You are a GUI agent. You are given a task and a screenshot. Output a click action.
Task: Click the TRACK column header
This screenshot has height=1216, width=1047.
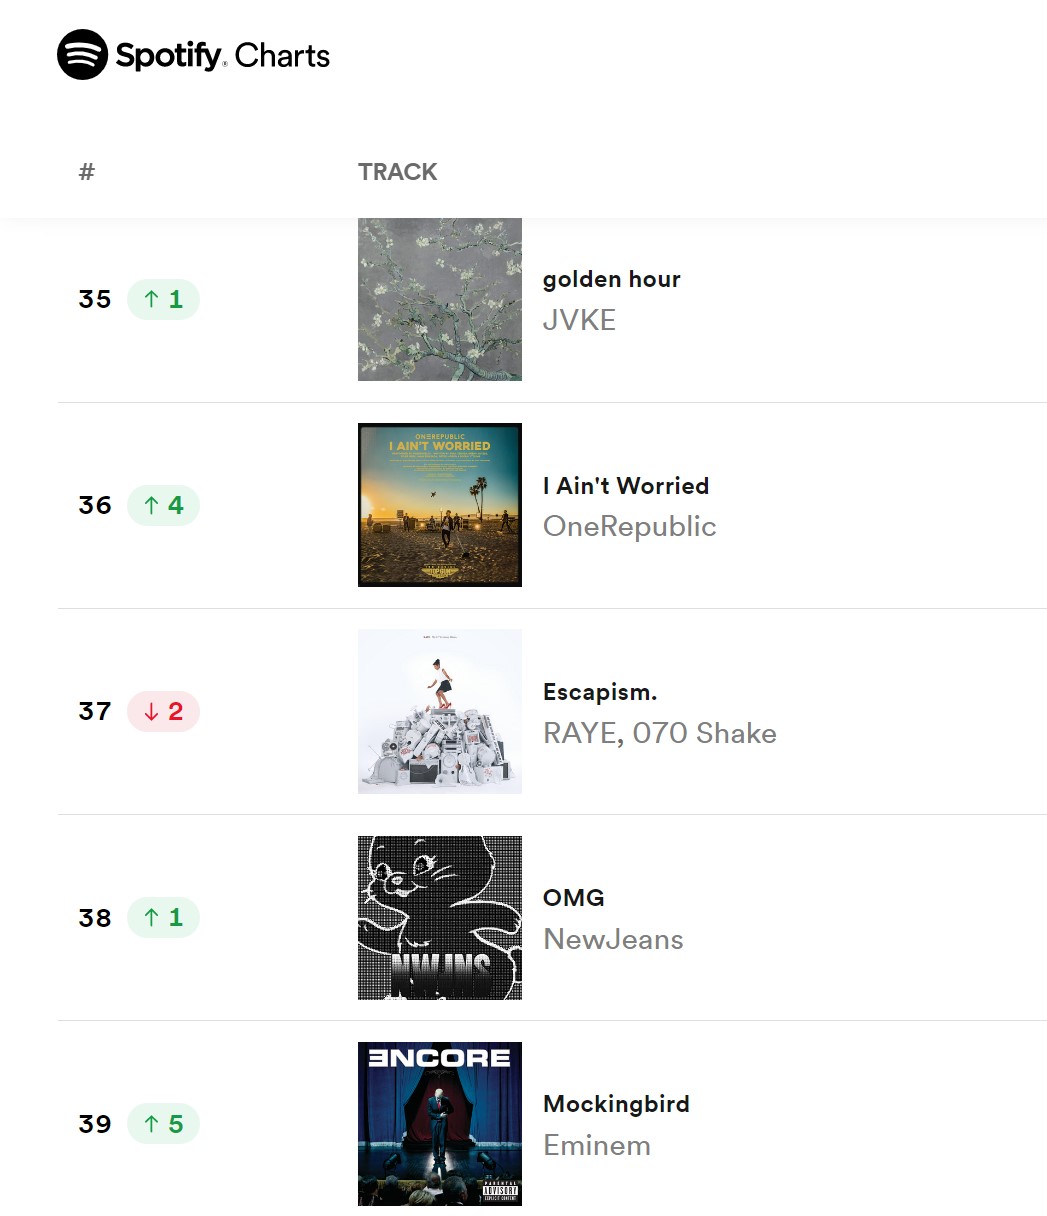click(397, 172)
